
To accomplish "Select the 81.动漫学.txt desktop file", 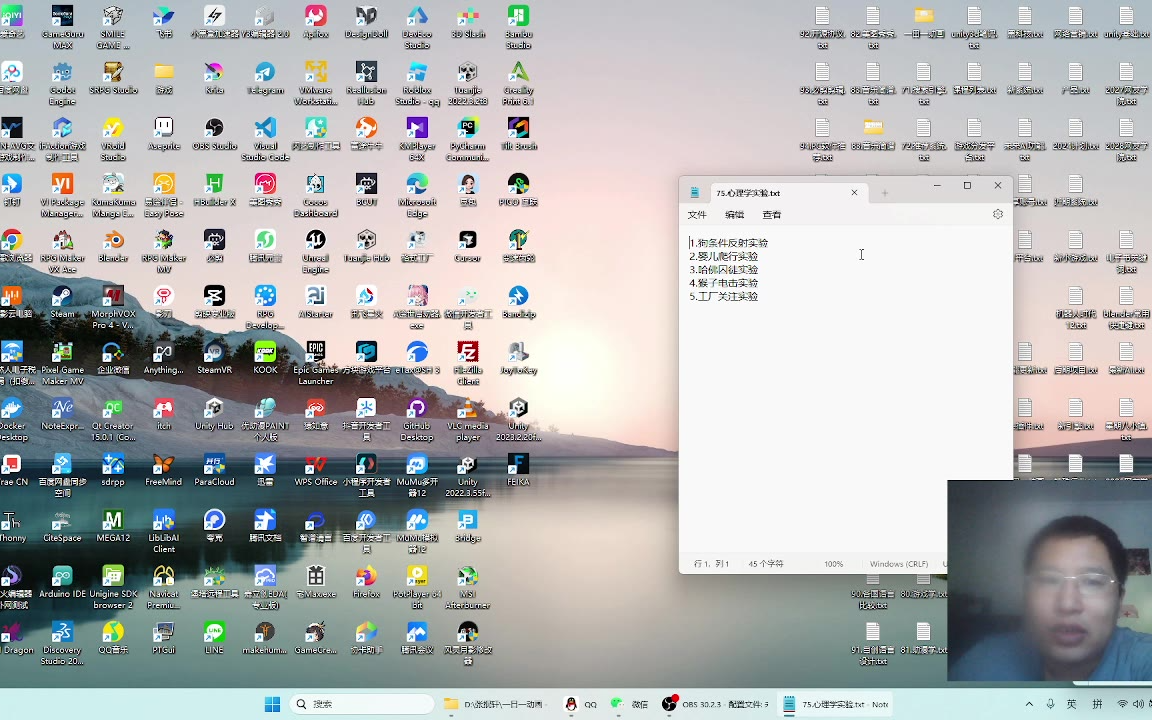I will (924, 638).
